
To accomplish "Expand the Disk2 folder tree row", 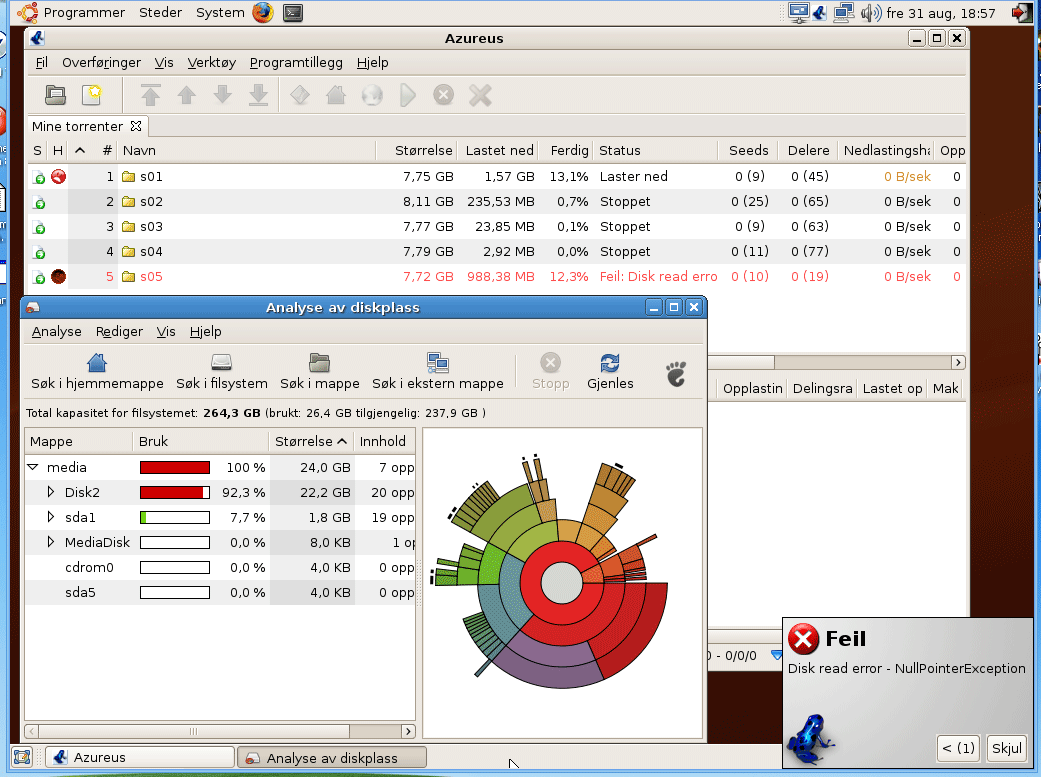I will tap(50, 492).
